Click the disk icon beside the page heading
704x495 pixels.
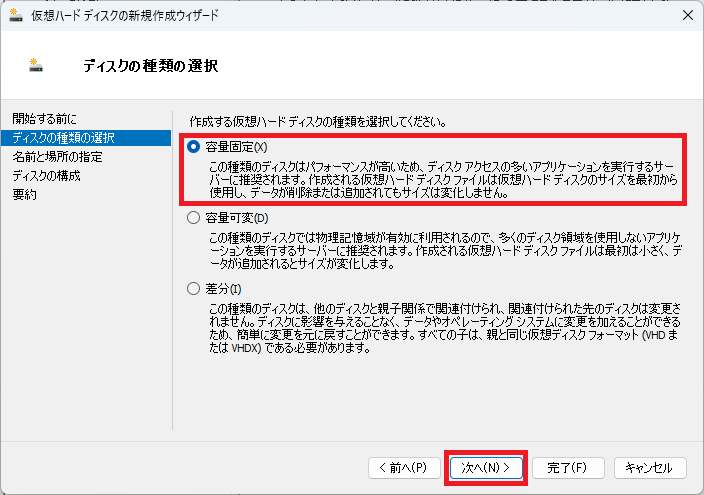point(35,66)
